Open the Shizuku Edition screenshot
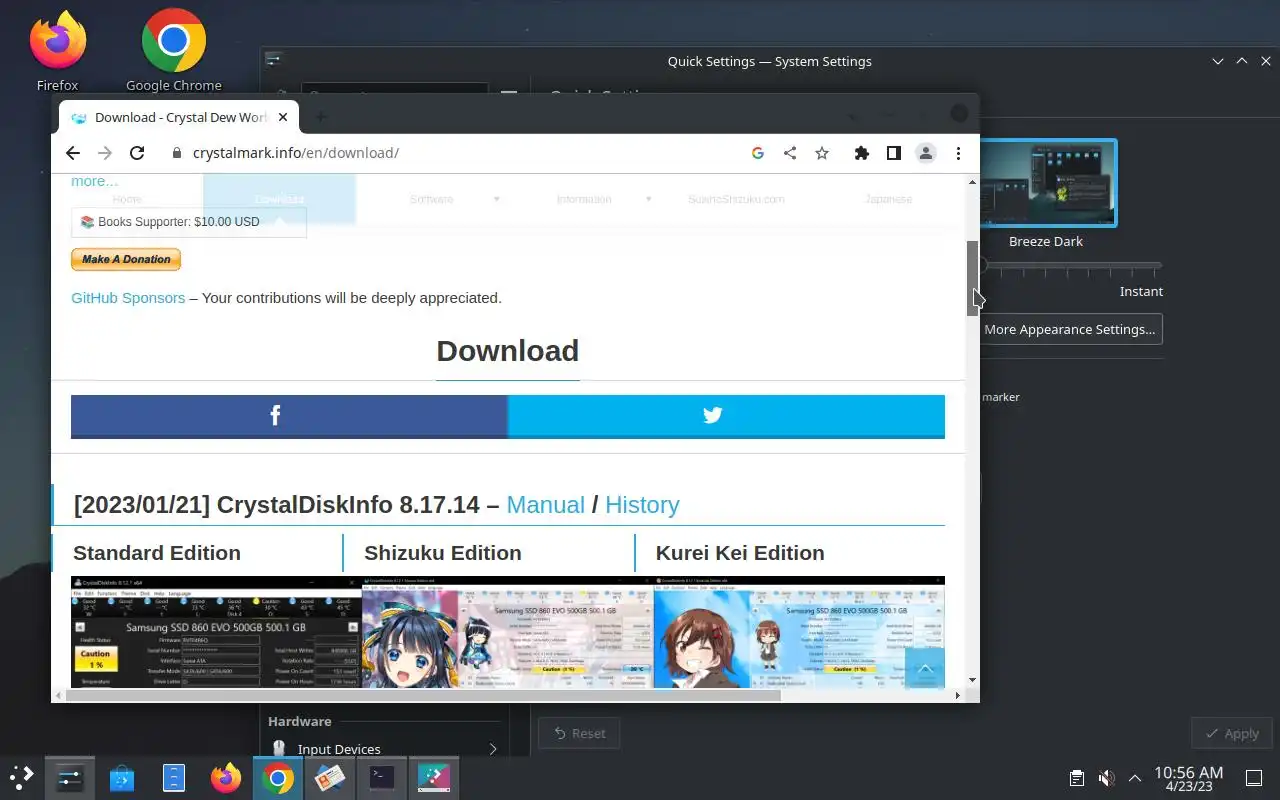Viewport: 1280px width, 800px height. pos(507,632)
